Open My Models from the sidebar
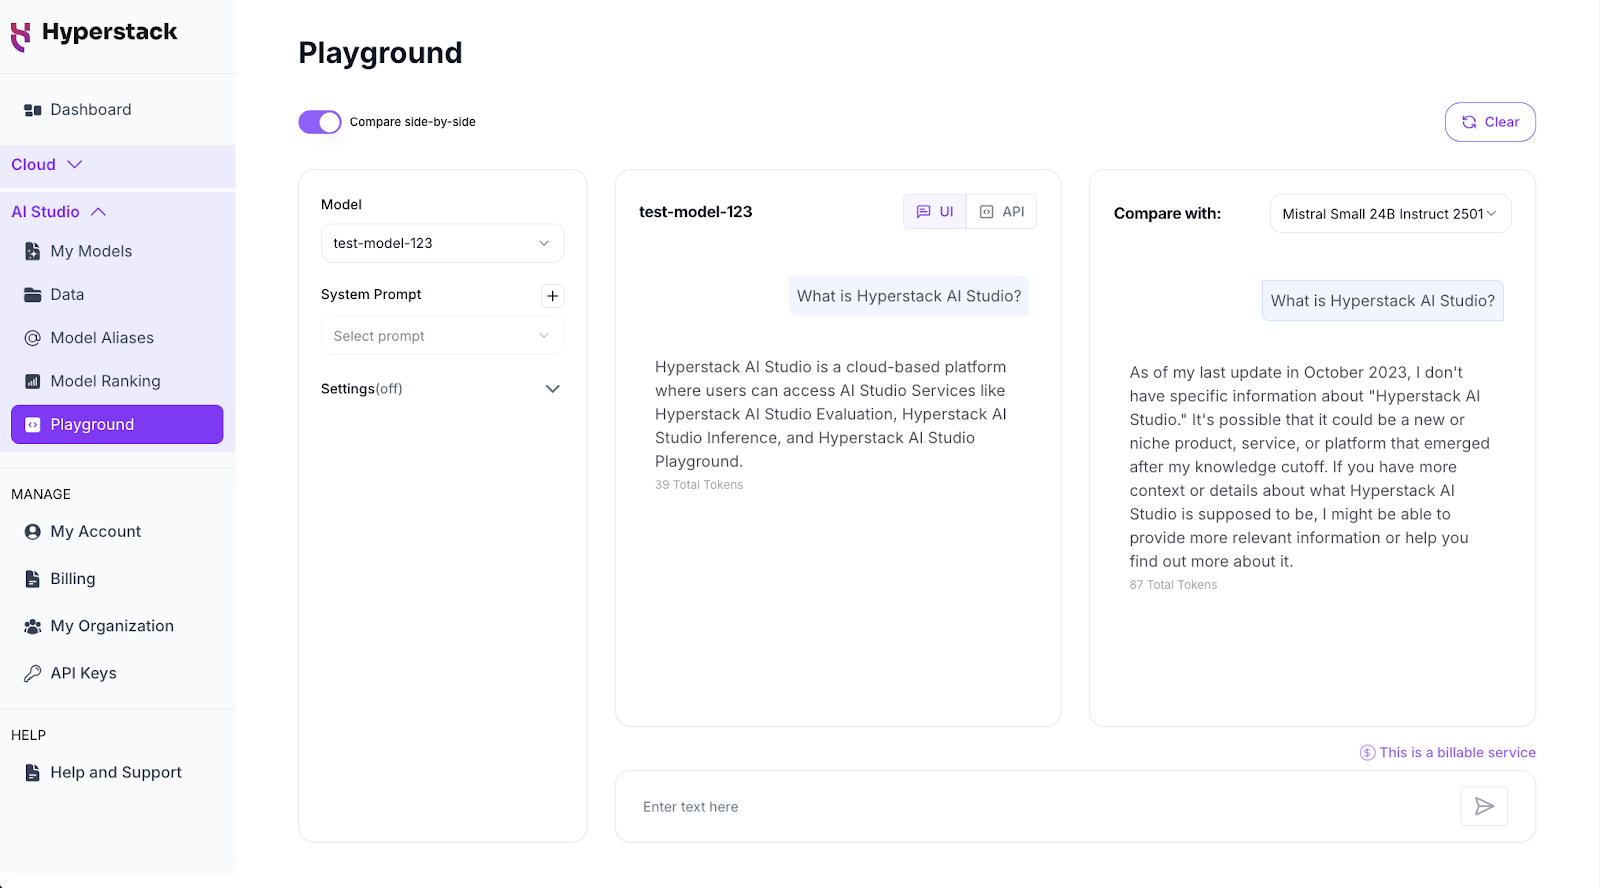This screenshot has height=888, width=1600. click(91, 251)
